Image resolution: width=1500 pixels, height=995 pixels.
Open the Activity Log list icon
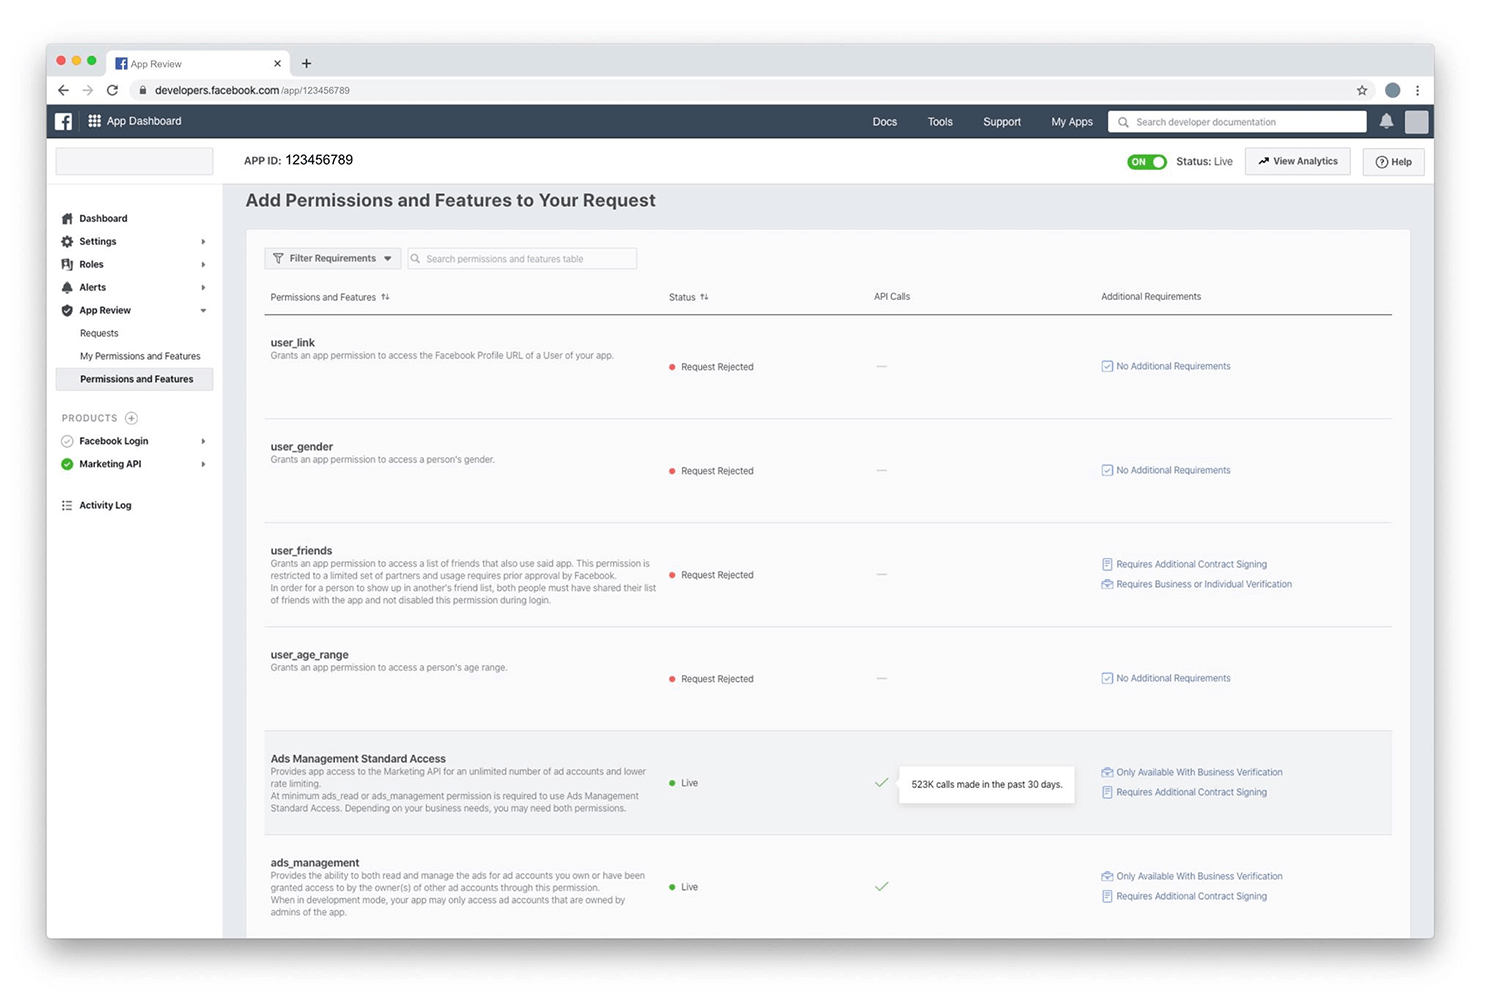(66, 505)
